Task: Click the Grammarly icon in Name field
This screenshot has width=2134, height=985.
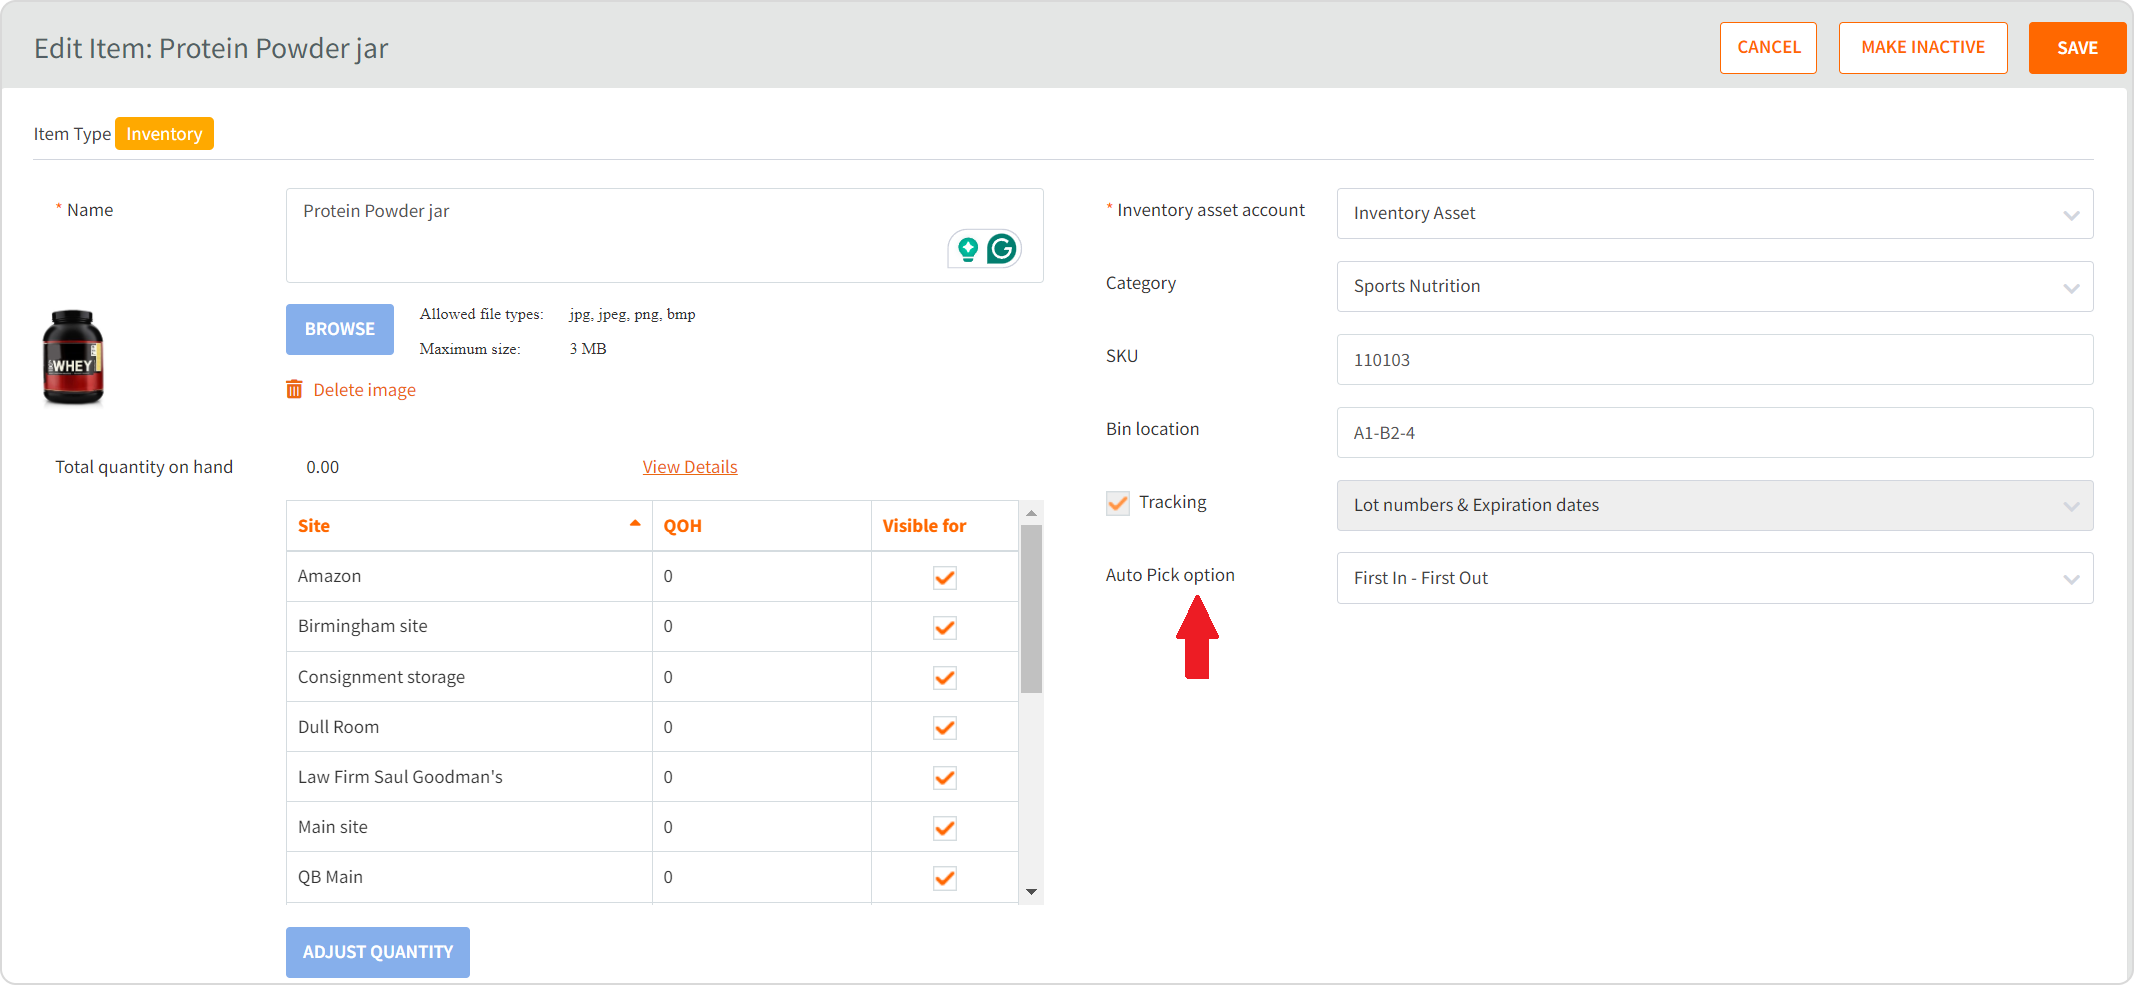Action: pyautogui.click(x=1002, y=248)
